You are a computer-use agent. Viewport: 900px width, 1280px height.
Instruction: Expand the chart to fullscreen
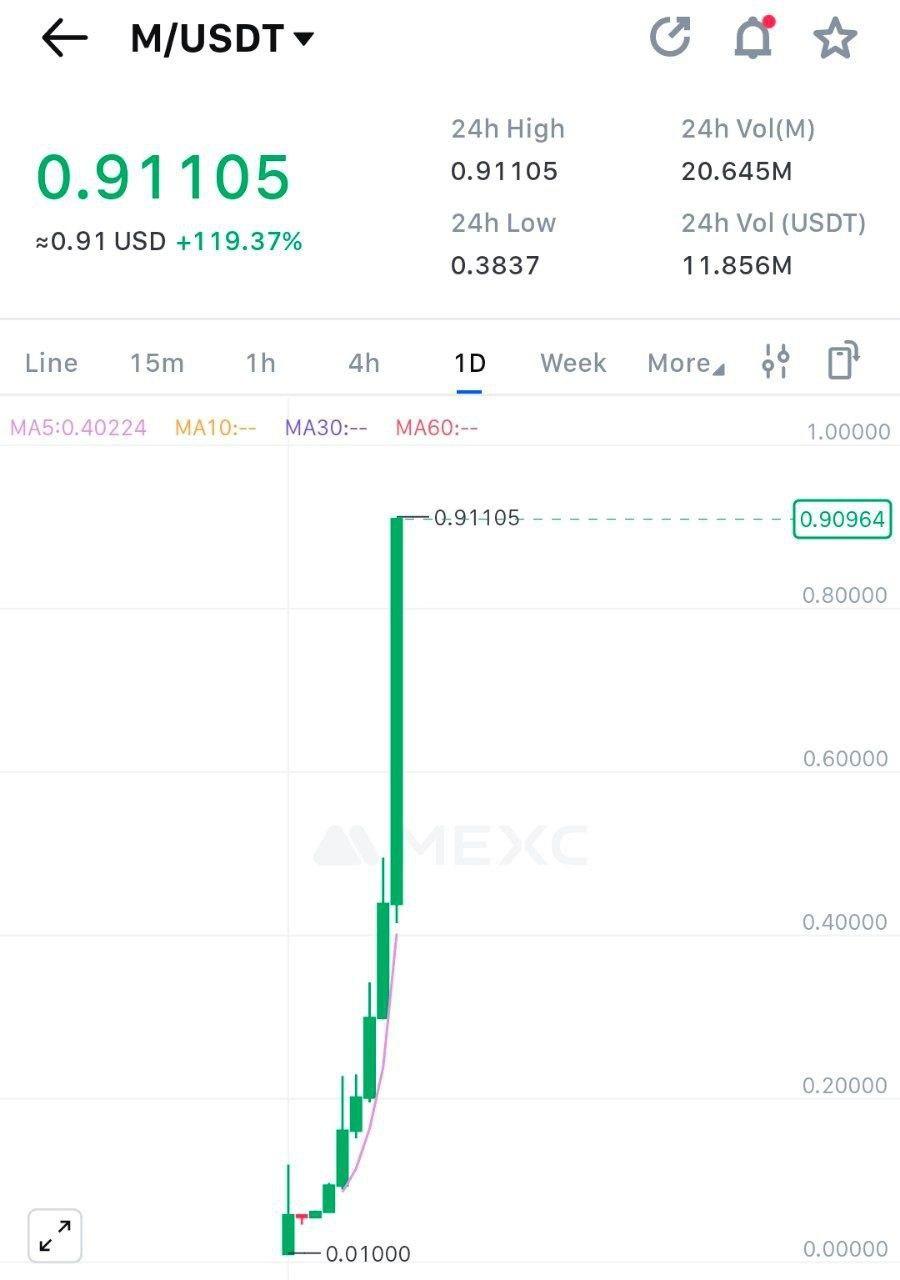coord(55,1236)
